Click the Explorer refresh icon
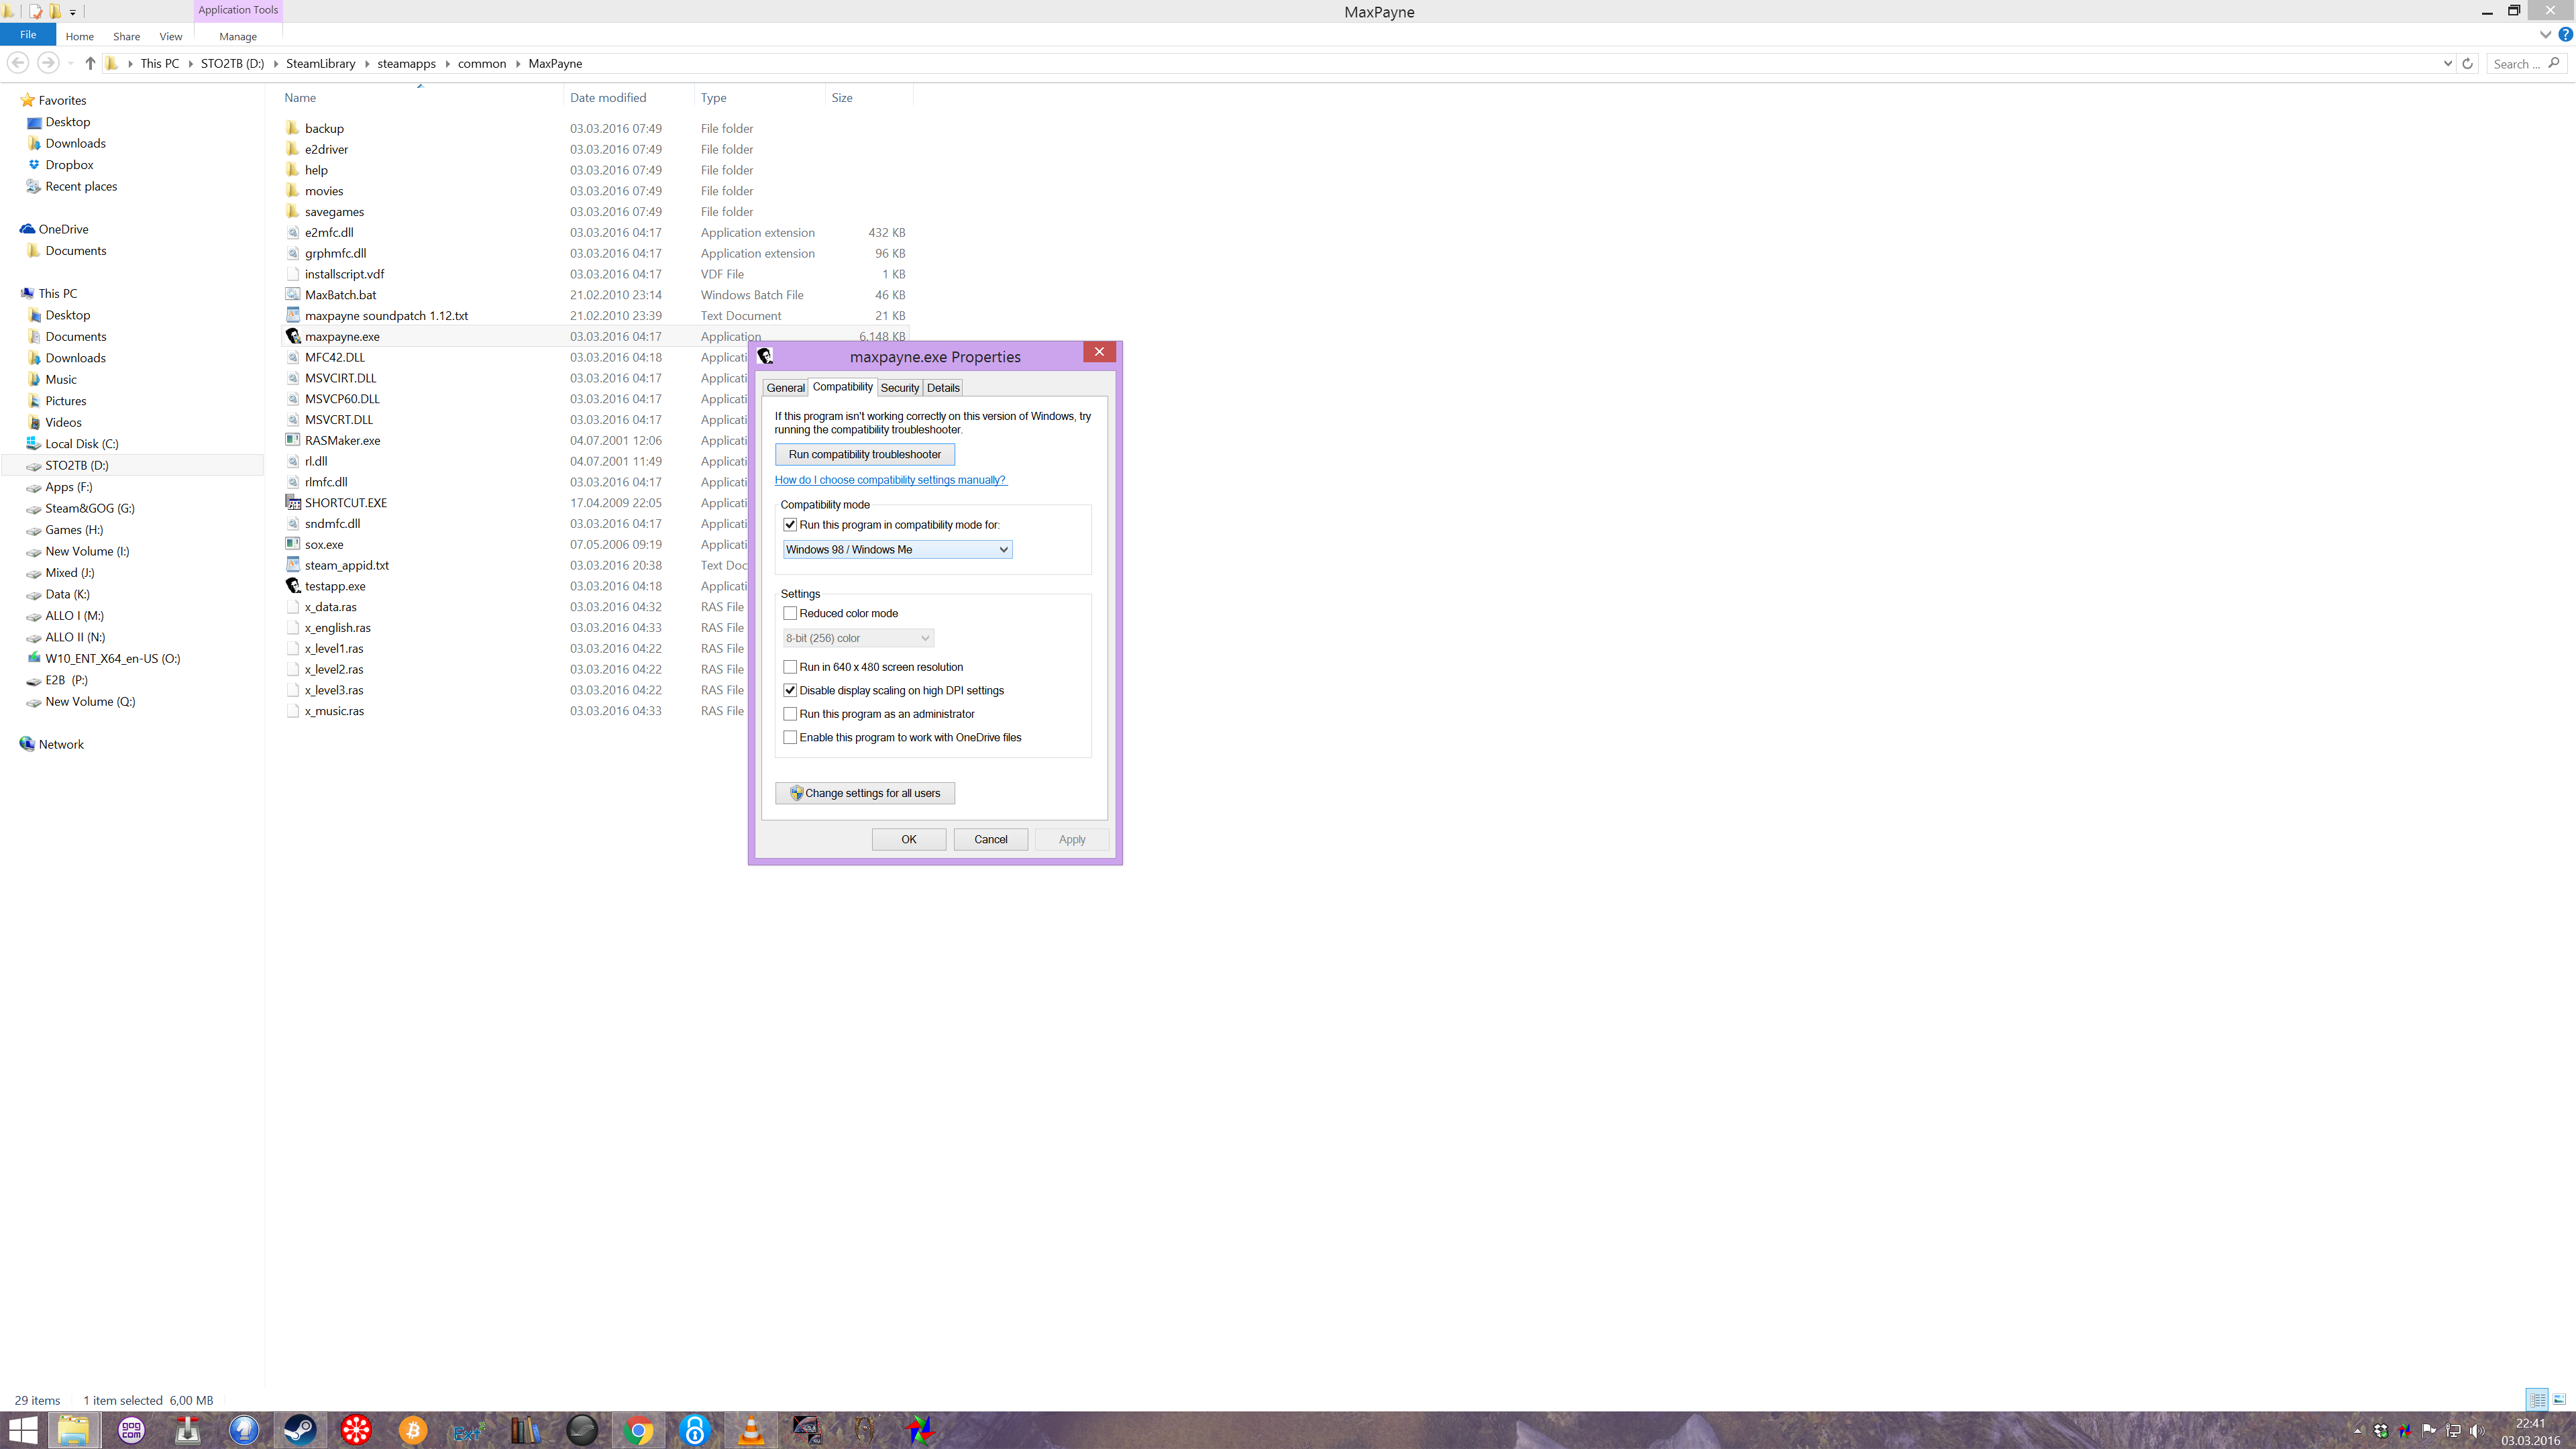The width and height of the screenshot is (2576, 1449). (2467, 63)
